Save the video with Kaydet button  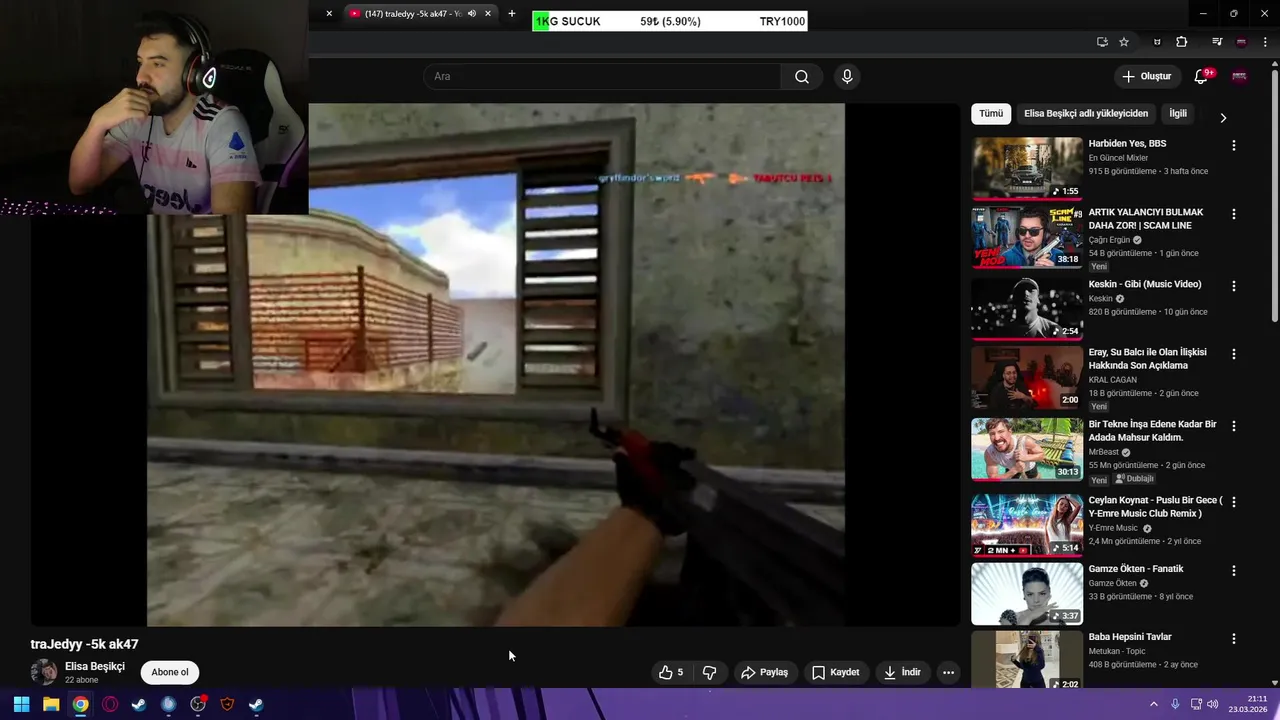point(835,672)
